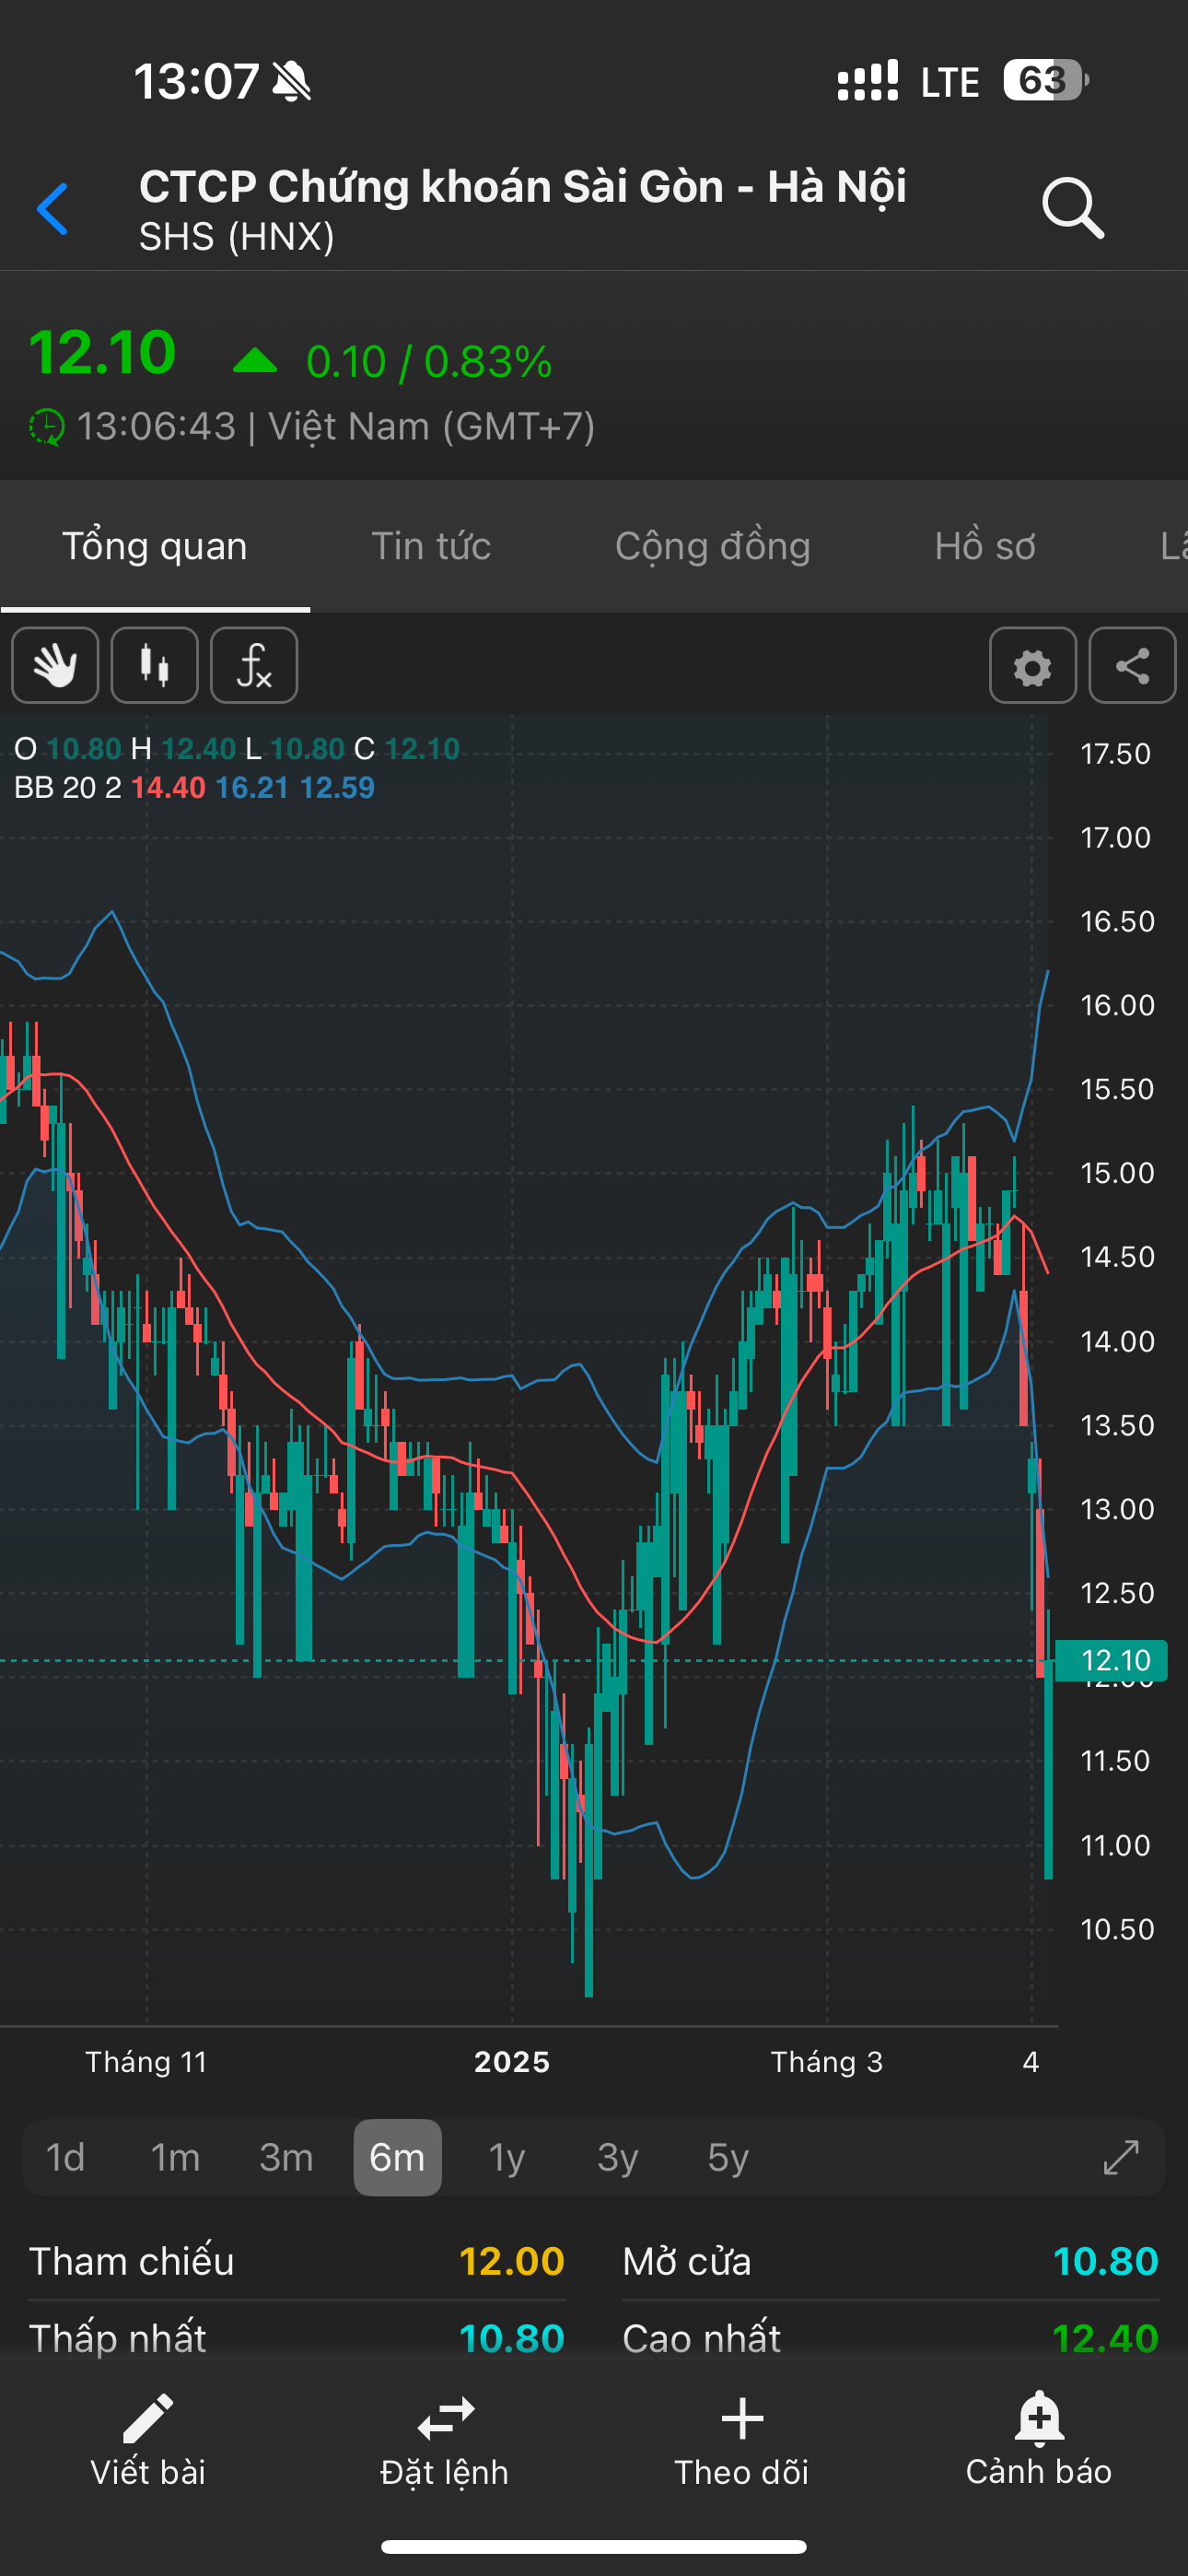
Task: Open chart settings gear
Action: 1032,666
